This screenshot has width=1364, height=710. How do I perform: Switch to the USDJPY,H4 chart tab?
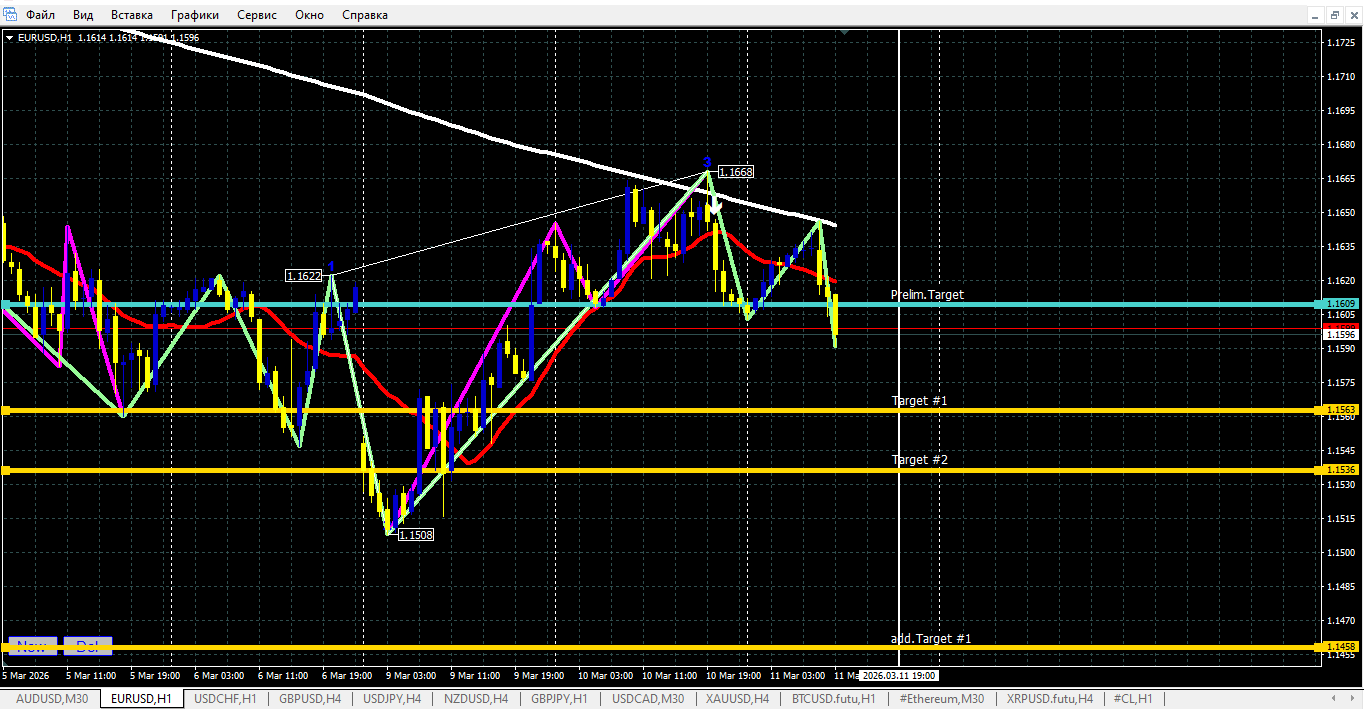(394, 698)
